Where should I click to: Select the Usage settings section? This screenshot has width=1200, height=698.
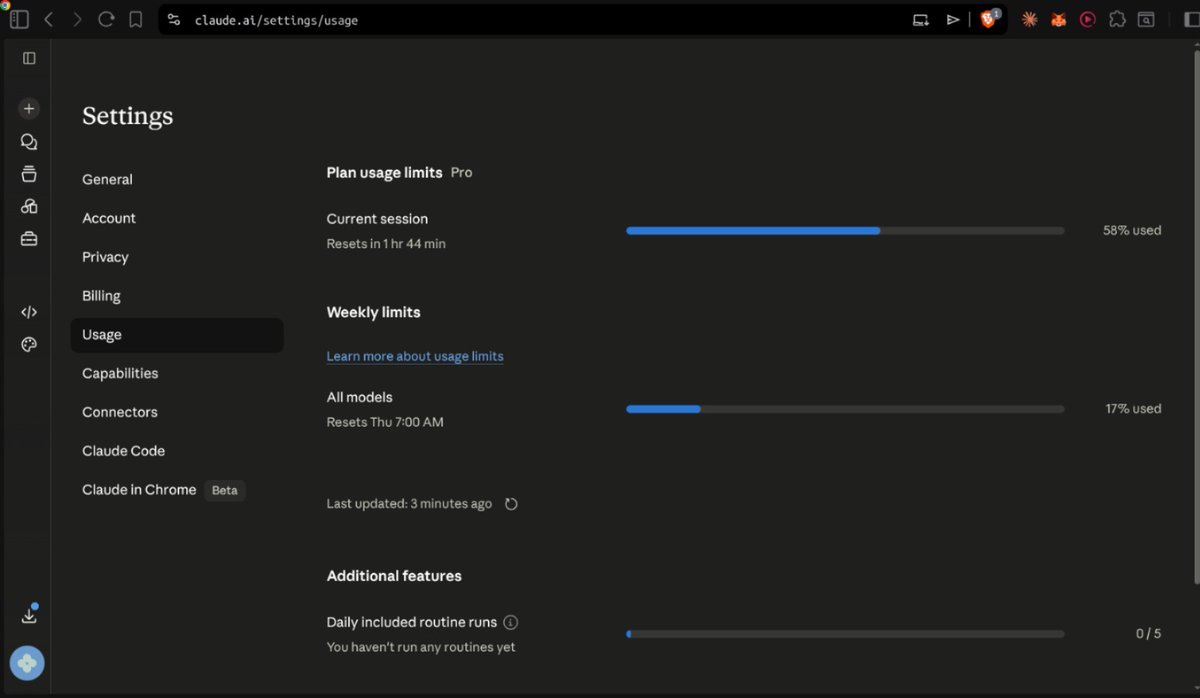click(177, 335)
